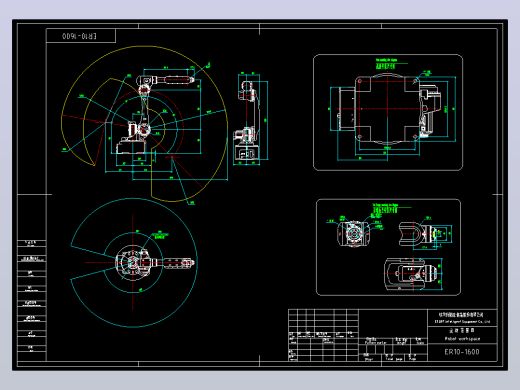Screen dimensions: 520x390
Task: Click ER10-1600 text in title block
Action: pyautogui.click(x=462, y=352)
